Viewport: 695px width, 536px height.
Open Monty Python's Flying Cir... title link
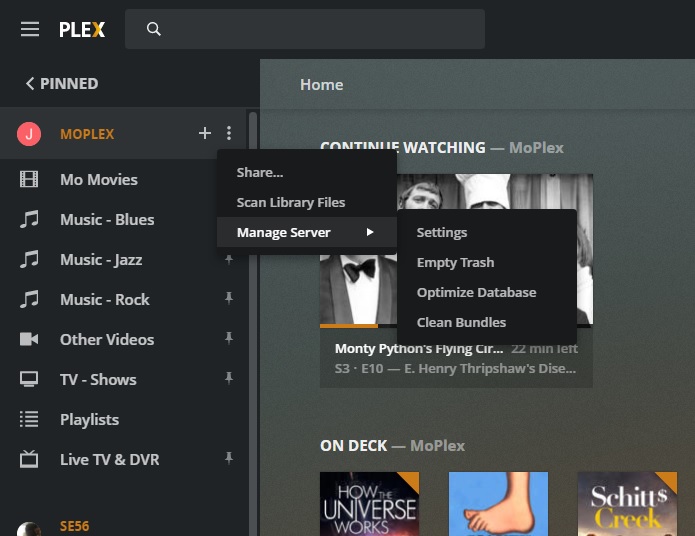point(419,348)
